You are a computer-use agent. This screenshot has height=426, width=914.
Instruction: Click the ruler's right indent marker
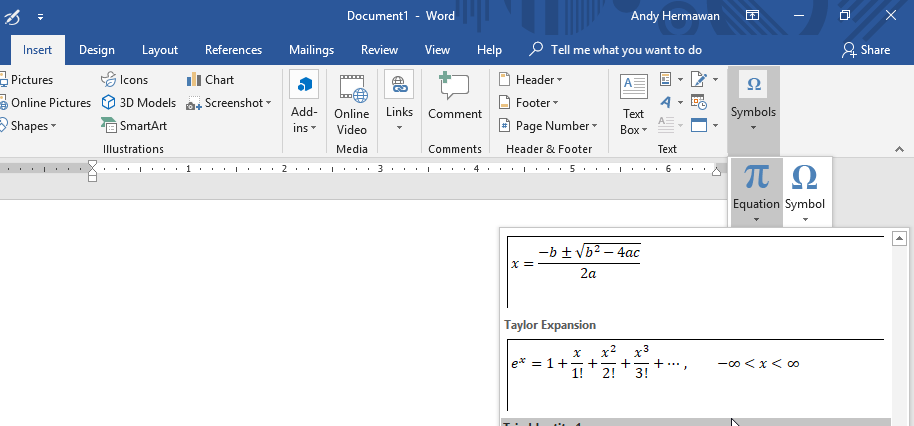[x=716, y=171]
